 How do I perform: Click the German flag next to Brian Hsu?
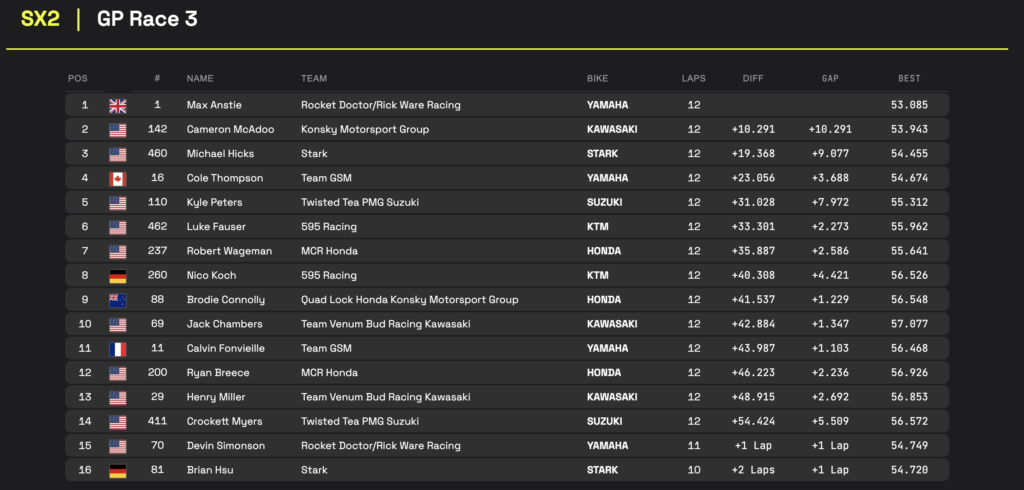[x=118, y=471]
